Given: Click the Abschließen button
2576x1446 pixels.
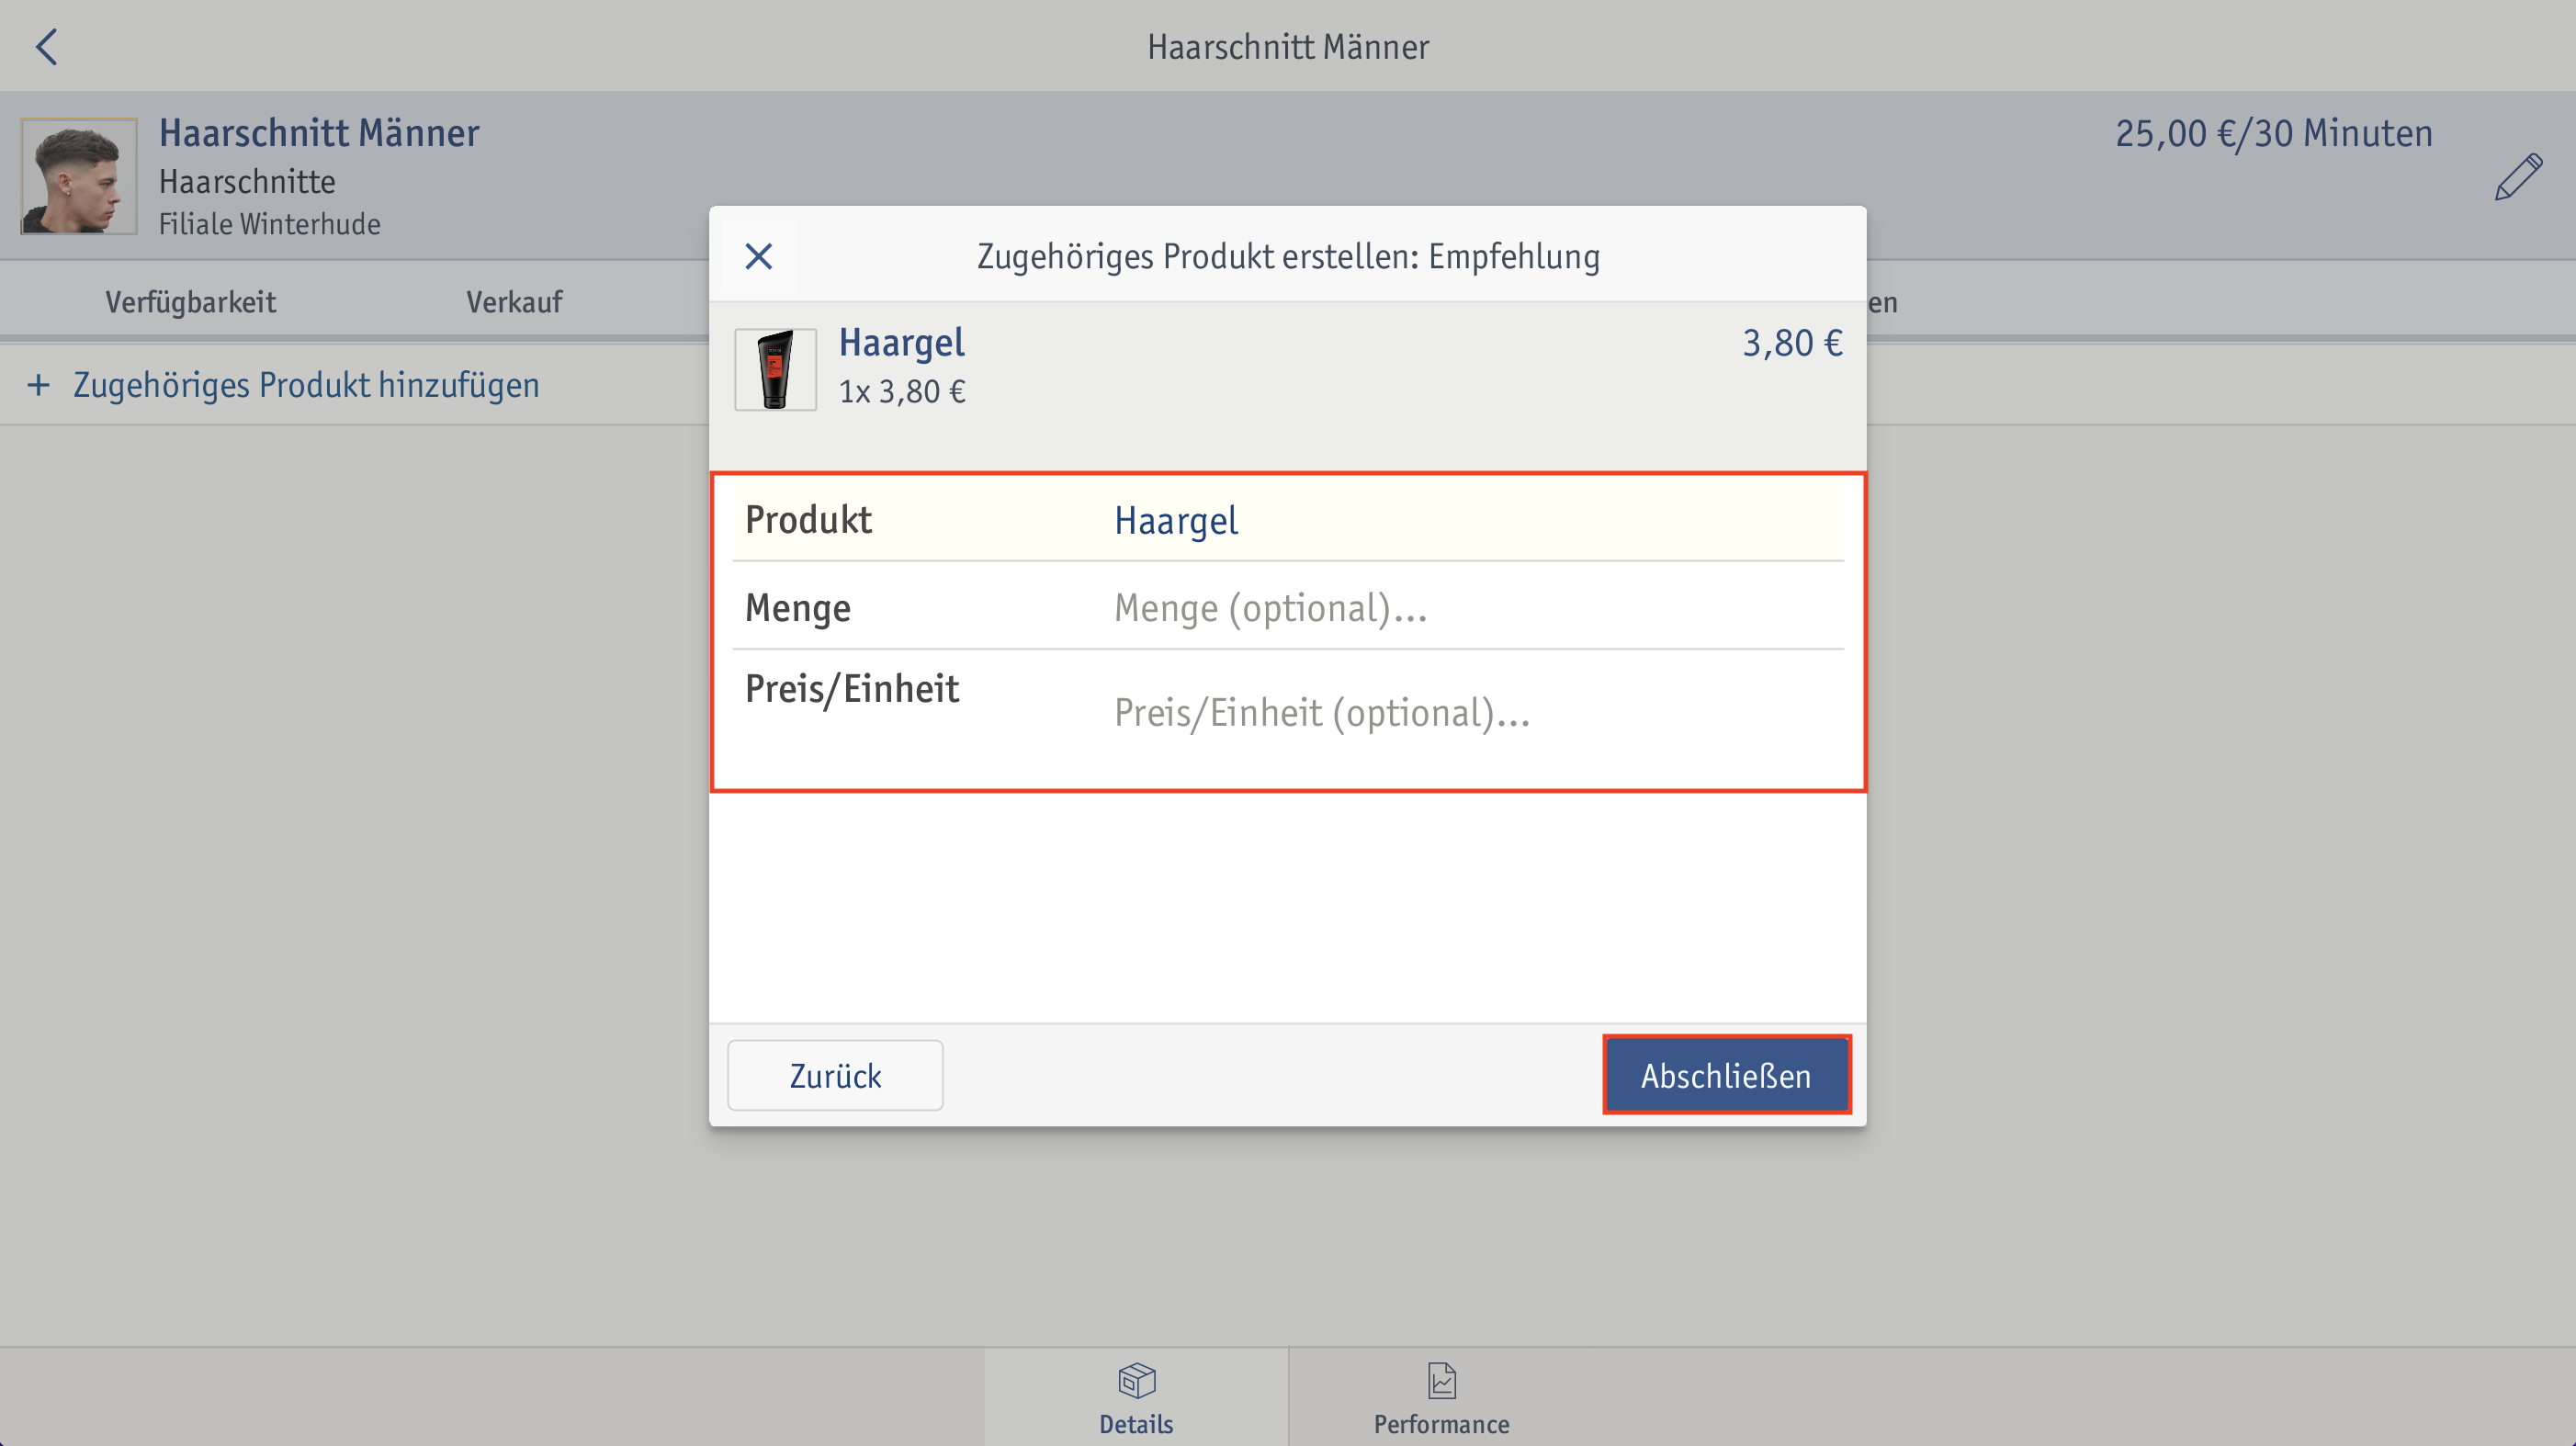Looking at the screenshot, I should 1727,1075.
